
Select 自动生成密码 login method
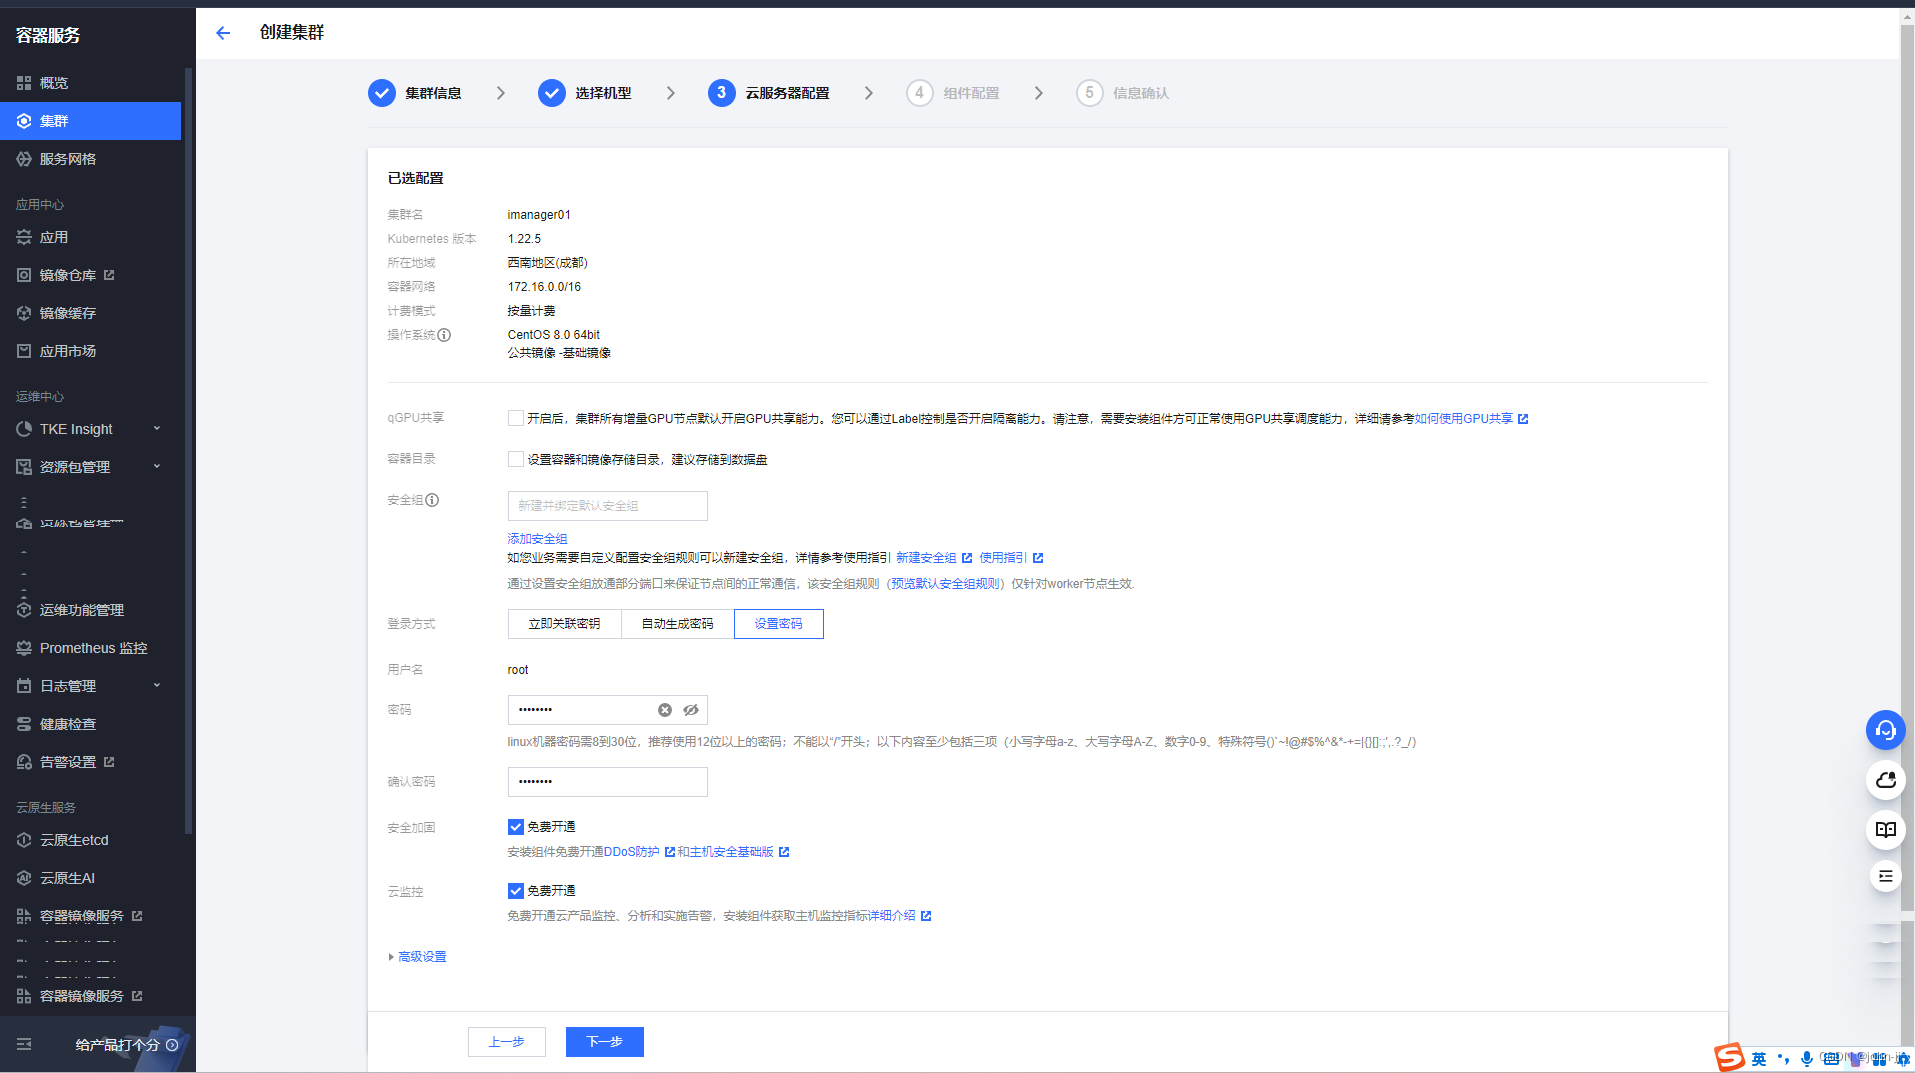pyautogui.click(x=677, y=624)
